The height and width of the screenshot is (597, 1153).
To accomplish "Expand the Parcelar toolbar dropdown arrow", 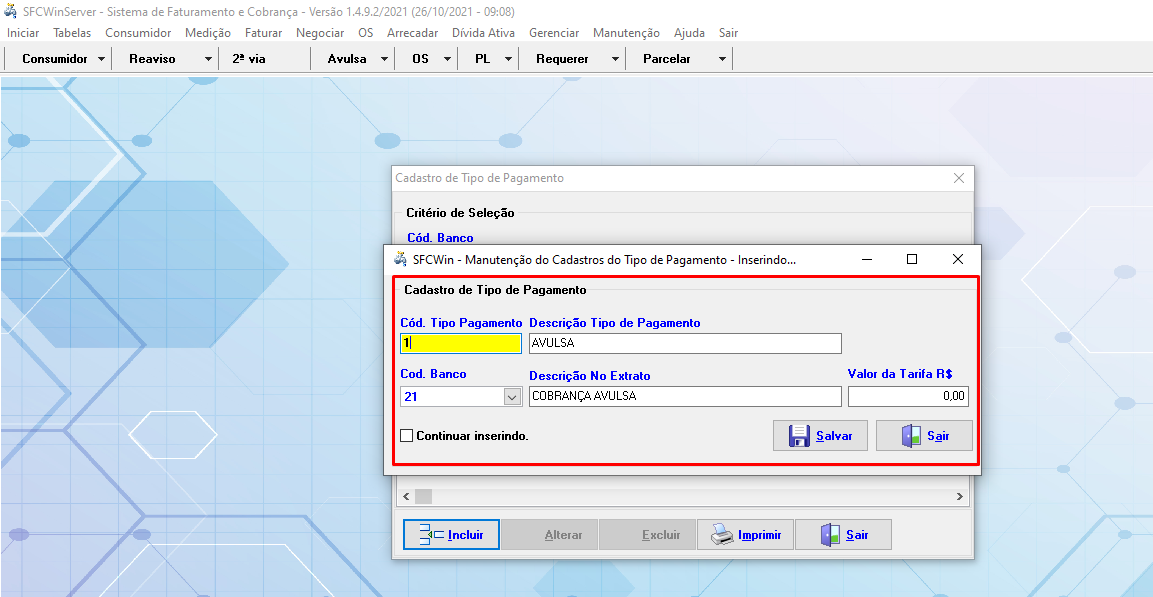I will pos(722,59).
